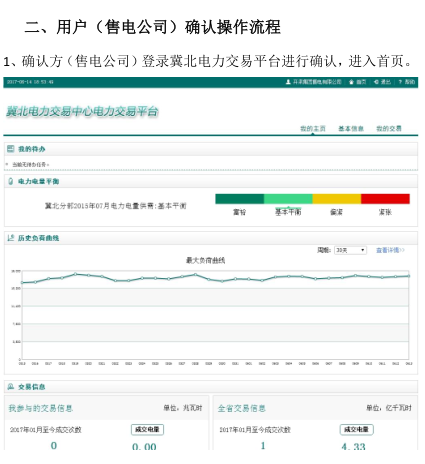This screenshot has height=464, width=425.
Task: Open the 基本信息 tab
Action: coord(351,129)
